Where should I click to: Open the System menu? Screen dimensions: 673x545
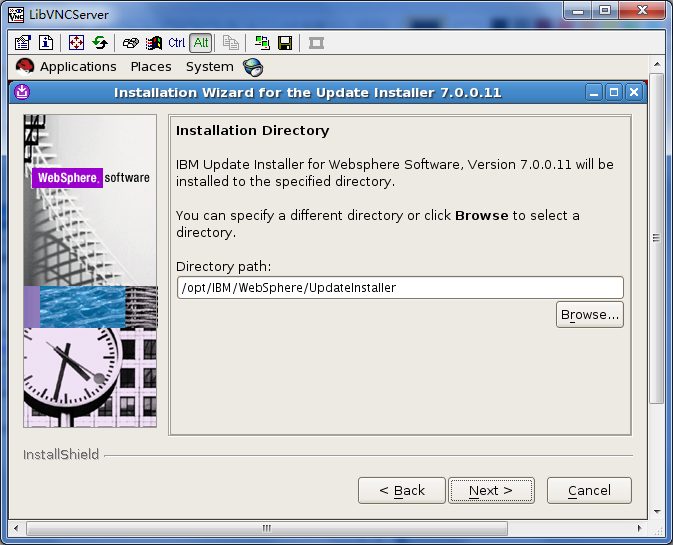[209, 67]
